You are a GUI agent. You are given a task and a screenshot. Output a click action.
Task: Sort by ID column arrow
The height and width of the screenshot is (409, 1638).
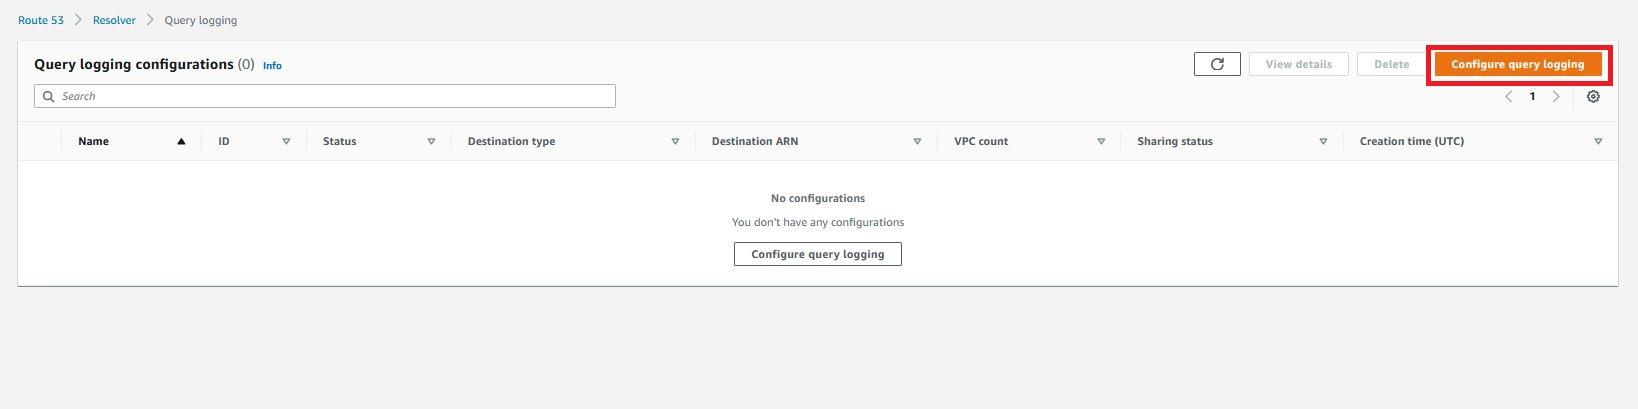(x=286, y=142)
